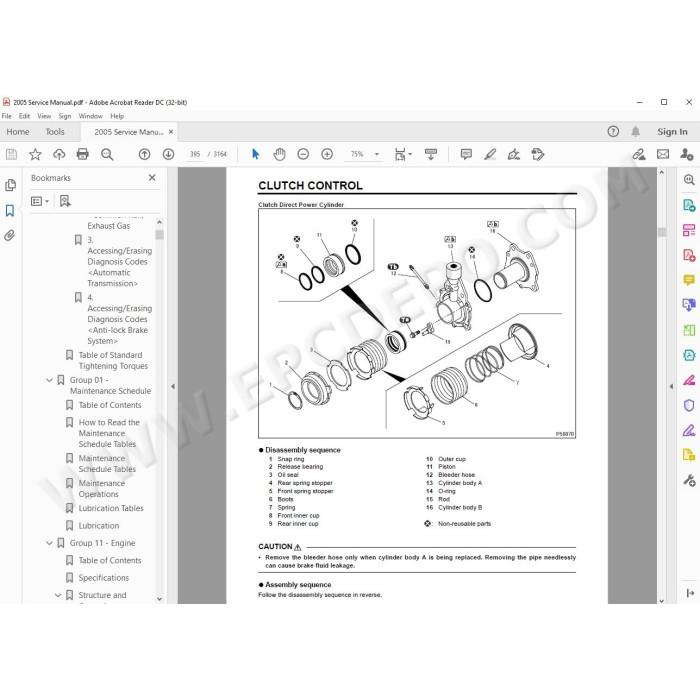Click bookmarks panel scrollbar thumb
This screenshot has width=700, height=700.
click(x=159, y=234)
